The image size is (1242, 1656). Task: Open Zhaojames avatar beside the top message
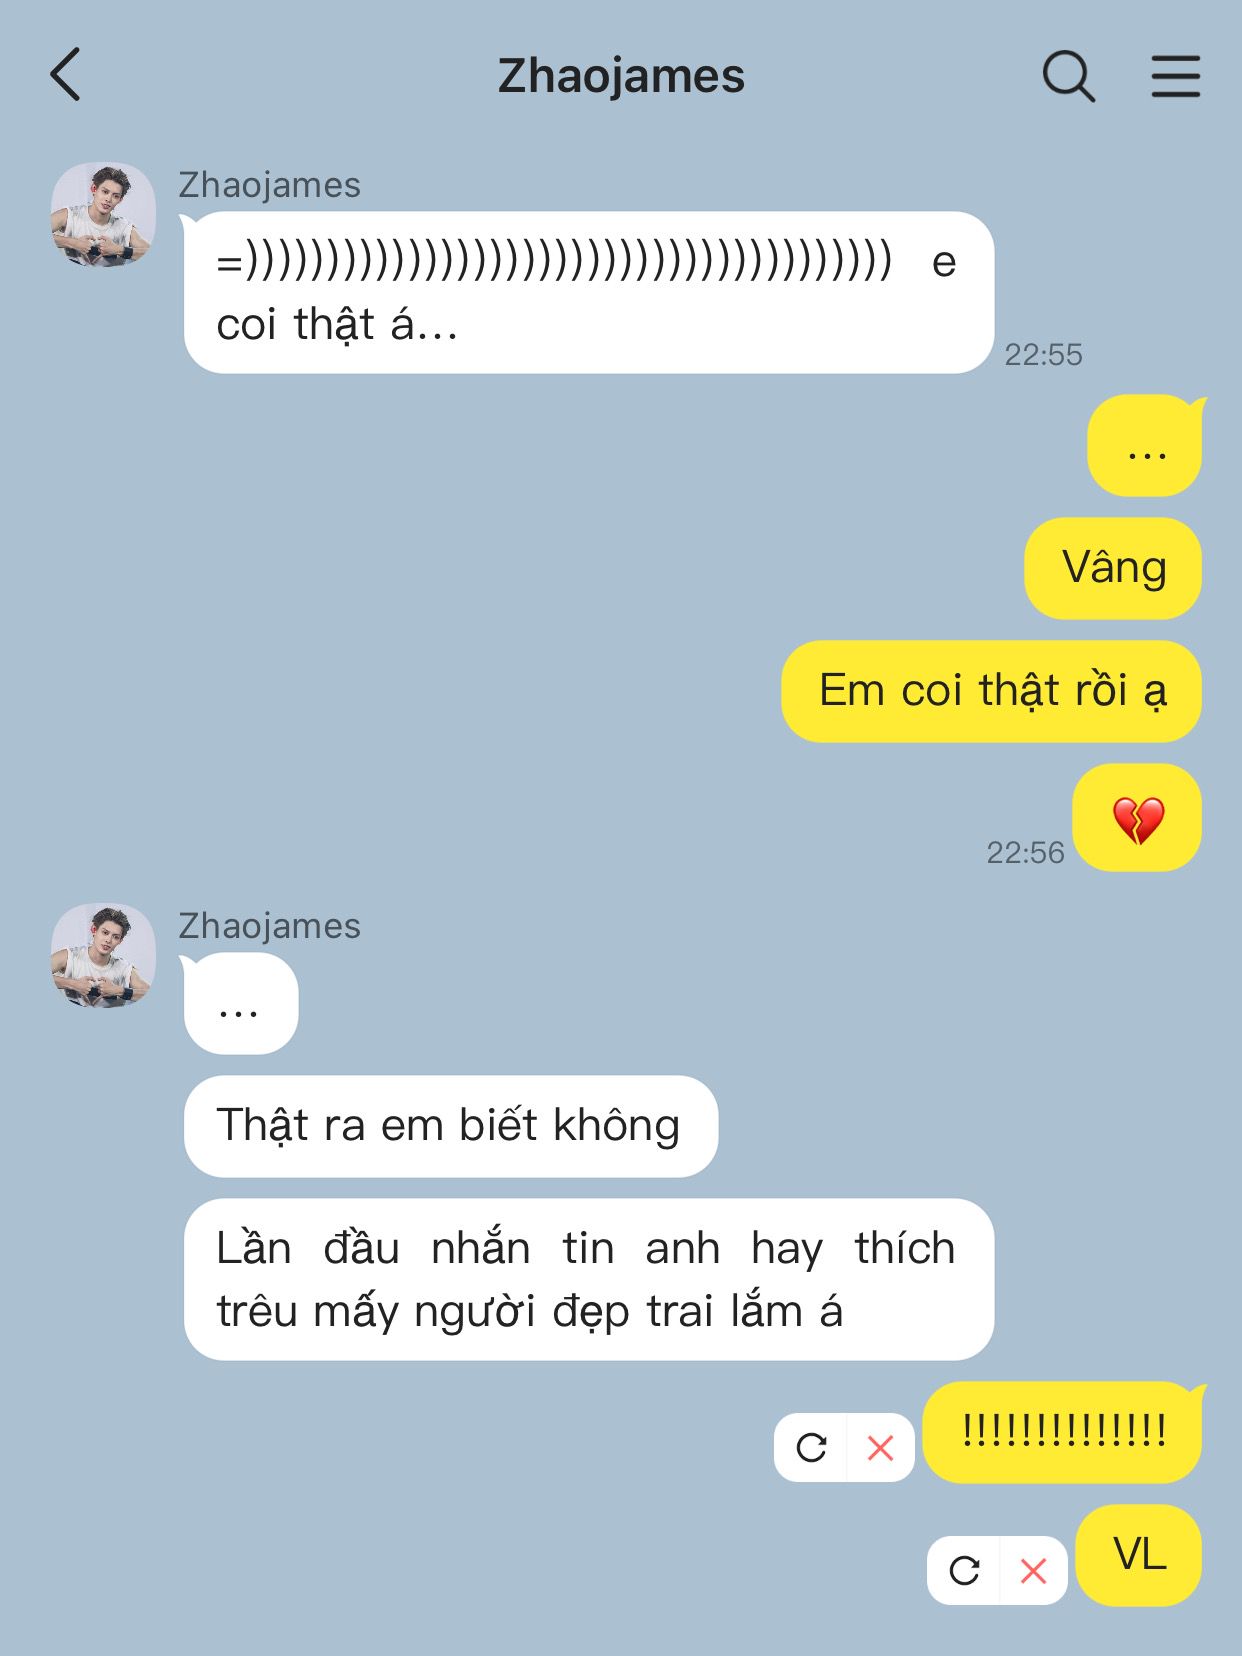(103, 214)
